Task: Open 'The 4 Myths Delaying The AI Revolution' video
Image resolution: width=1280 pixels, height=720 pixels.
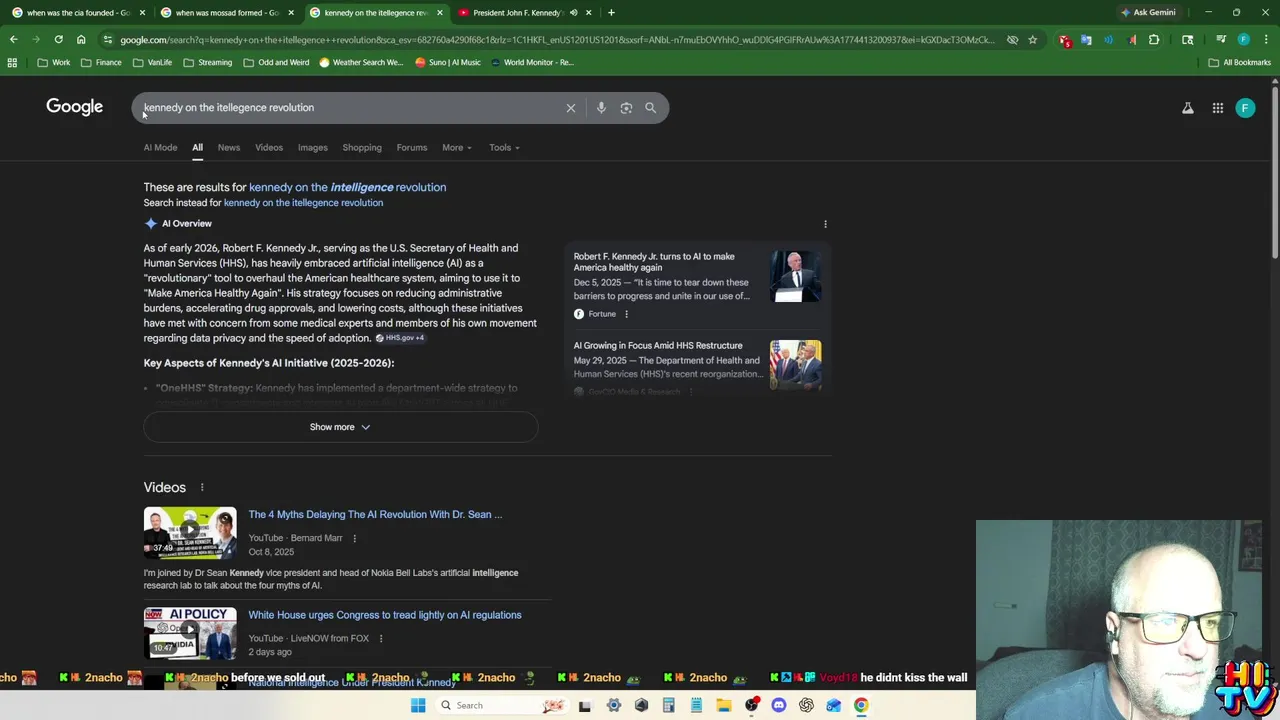Action: (375, 515)
